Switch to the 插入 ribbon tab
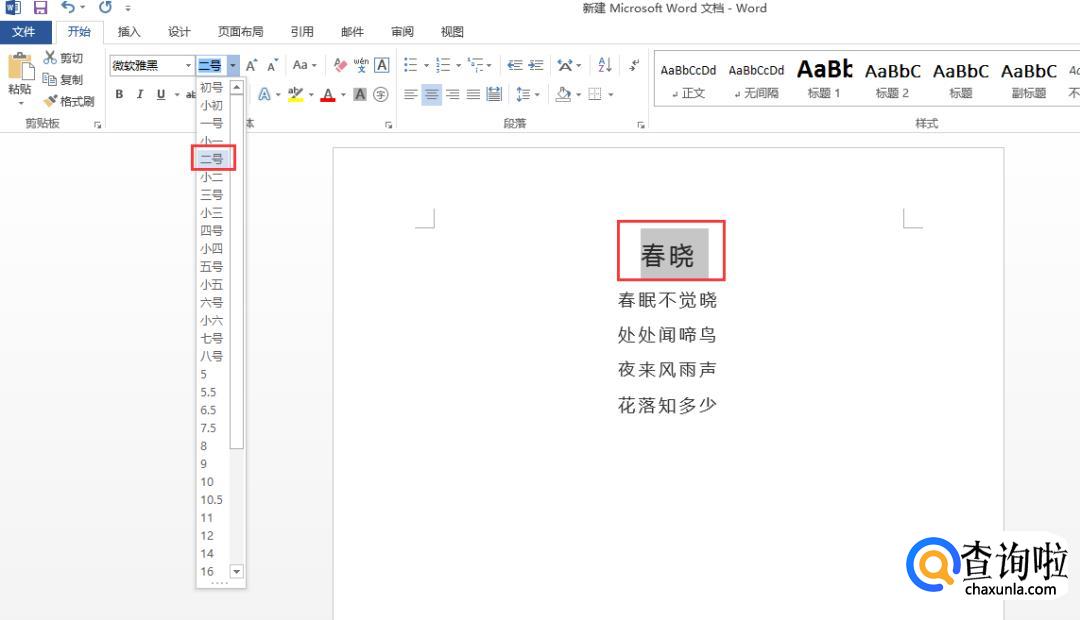 pos(129,32)
